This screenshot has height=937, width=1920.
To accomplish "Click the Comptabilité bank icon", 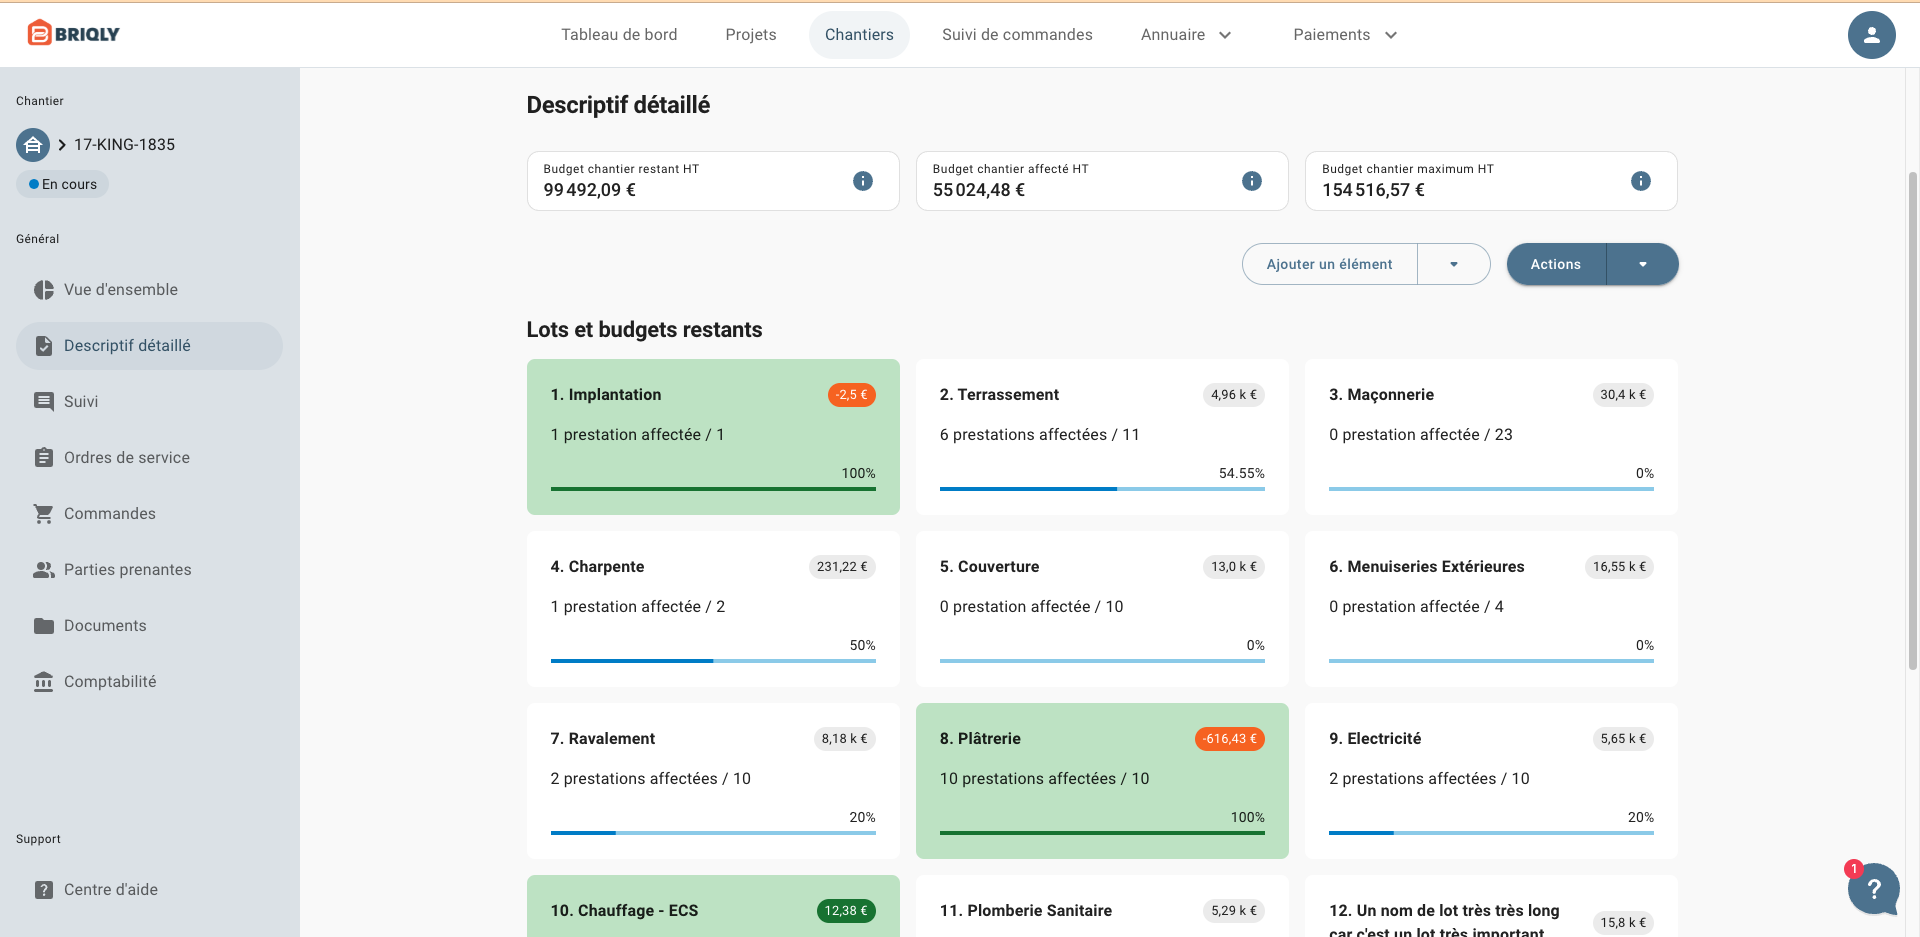I will pos(44,682).
